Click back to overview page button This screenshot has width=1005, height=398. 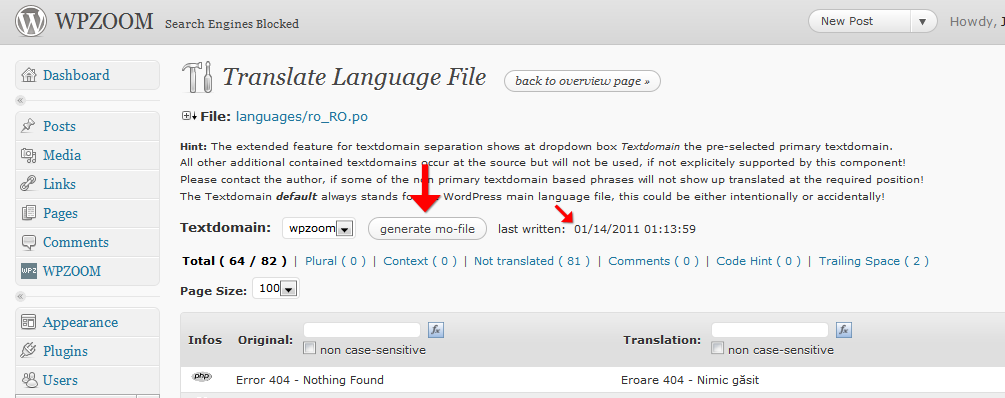[x=582, y=81]
